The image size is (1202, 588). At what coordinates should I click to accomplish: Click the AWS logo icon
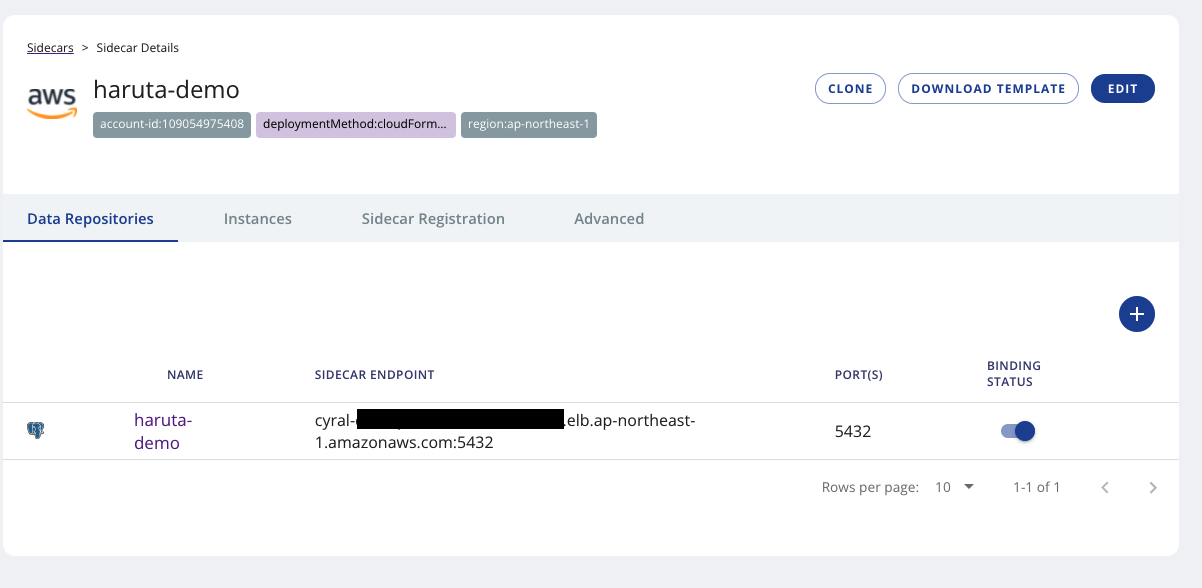(x=51, y=97)
